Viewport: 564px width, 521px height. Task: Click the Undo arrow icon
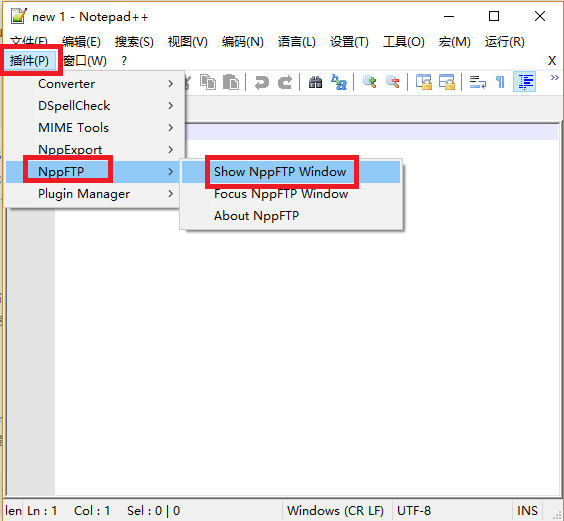(x=261, y=82)
